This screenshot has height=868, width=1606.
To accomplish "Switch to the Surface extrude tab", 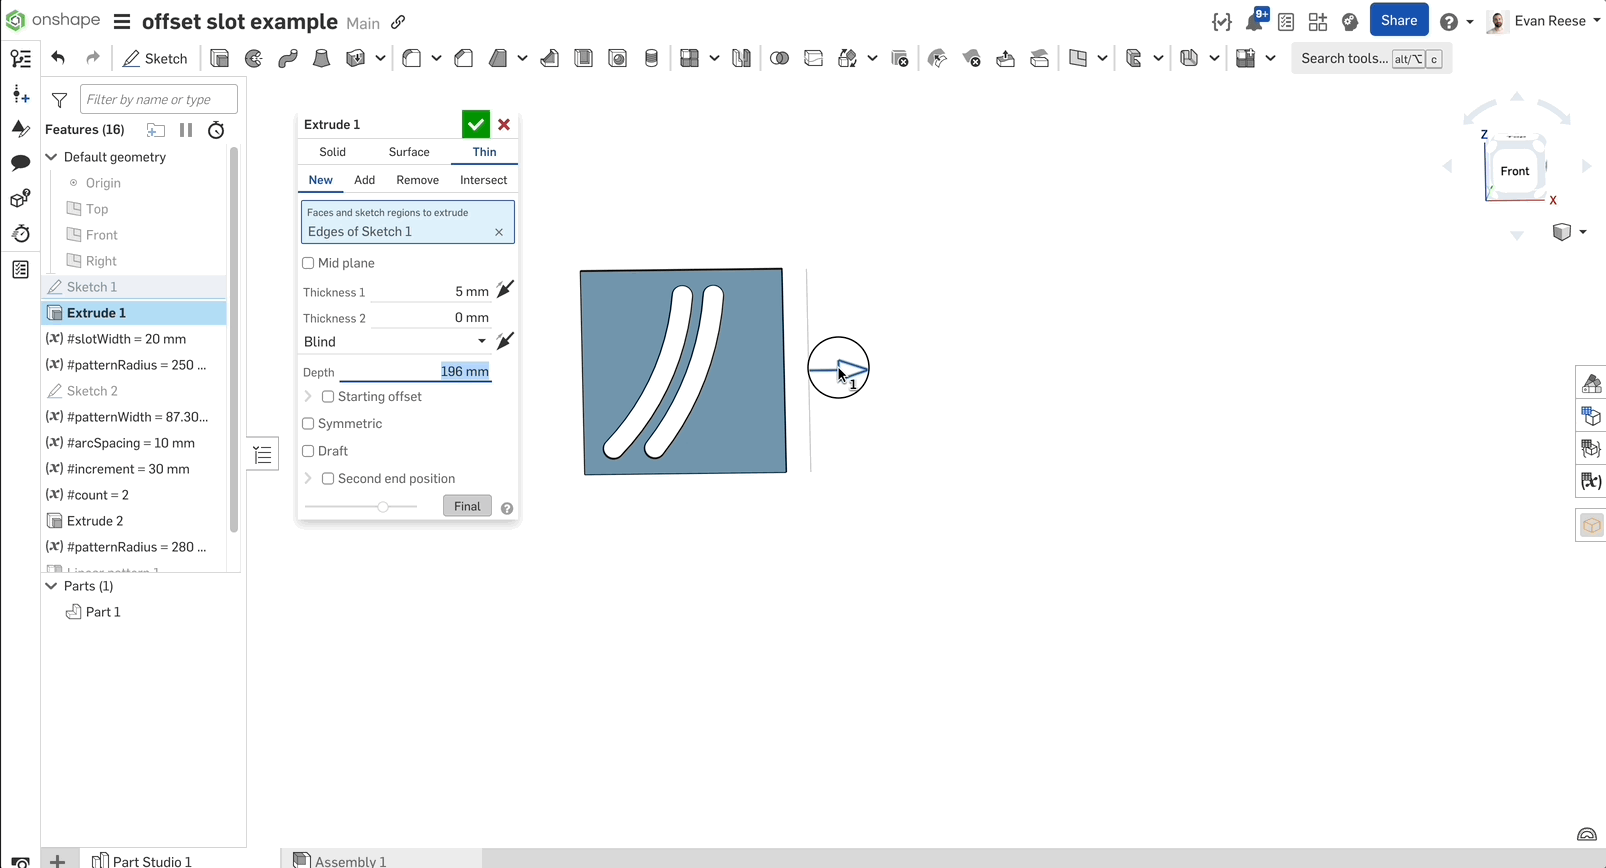I will click(x=409, y=152).
